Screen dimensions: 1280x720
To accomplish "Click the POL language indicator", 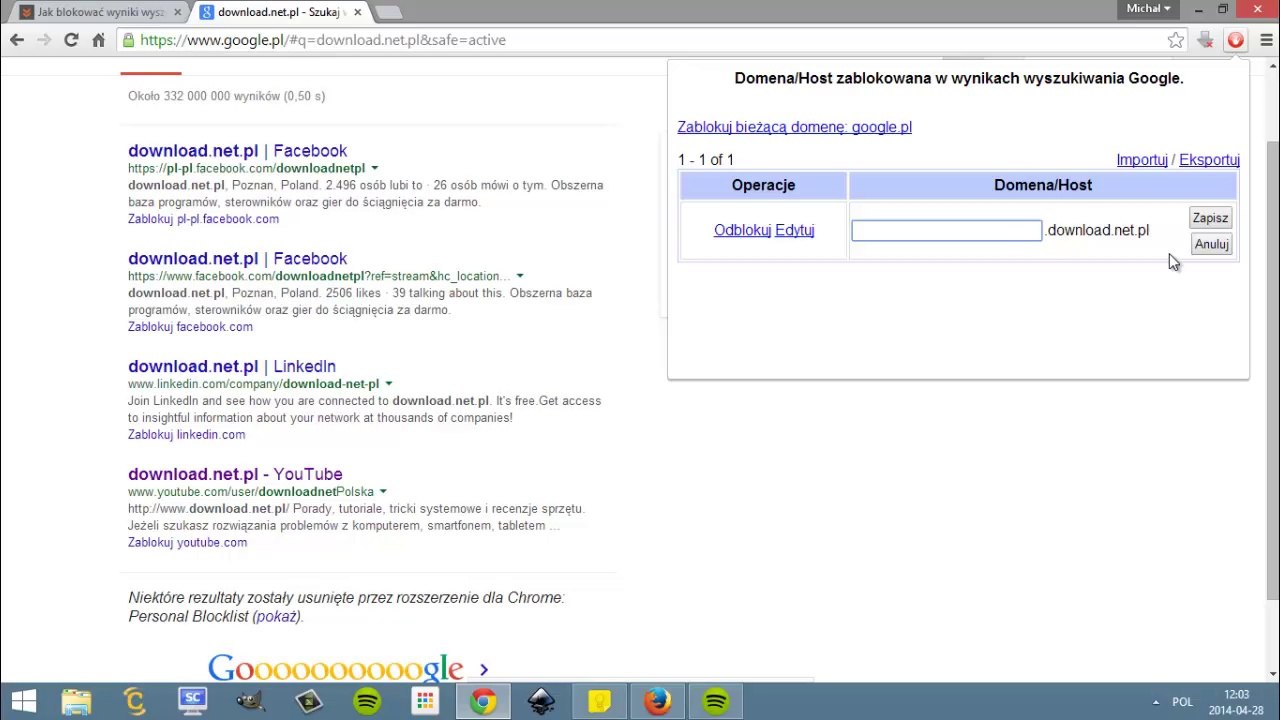I will click(1182, 702).
